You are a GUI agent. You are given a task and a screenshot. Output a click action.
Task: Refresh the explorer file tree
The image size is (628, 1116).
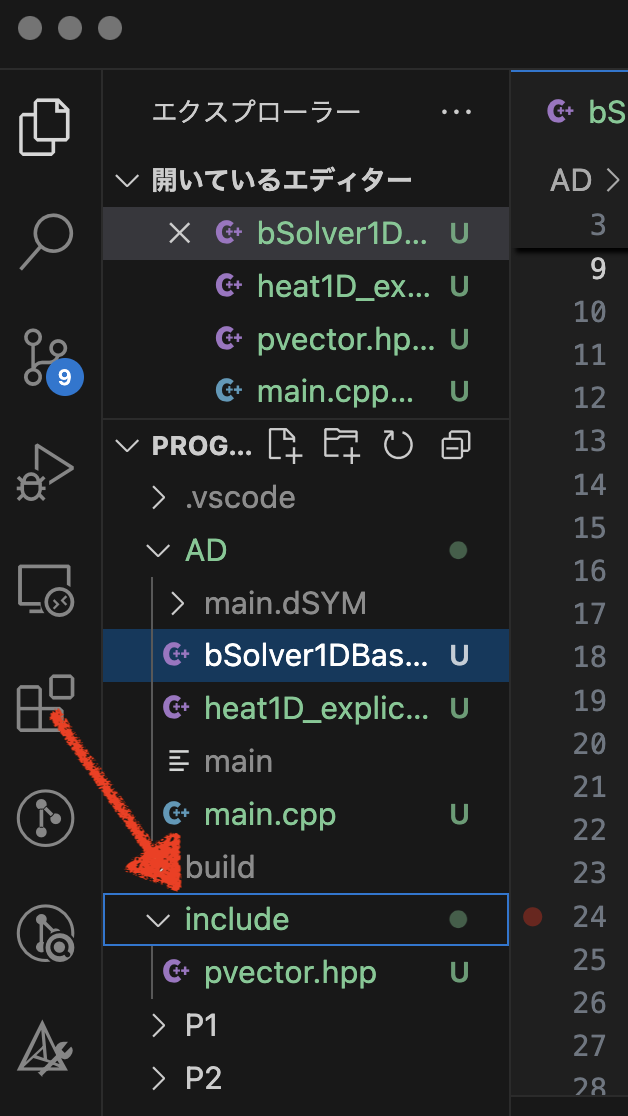click(x=398, y=445)
